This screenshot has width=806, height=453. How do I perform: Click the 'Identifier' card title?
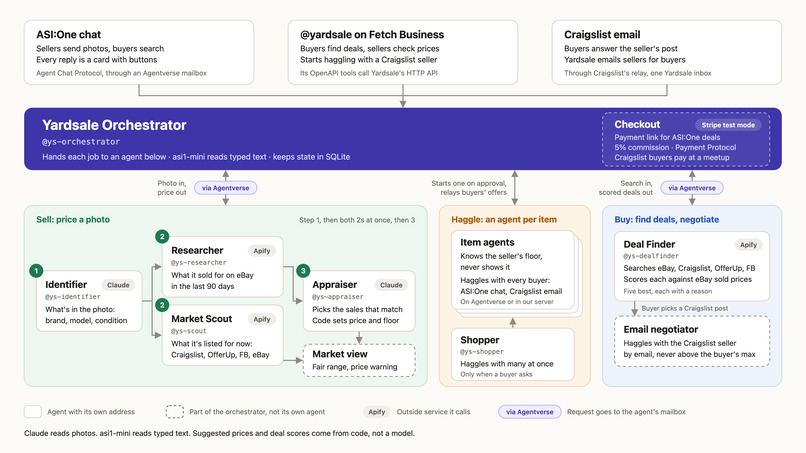click(66, 284)
